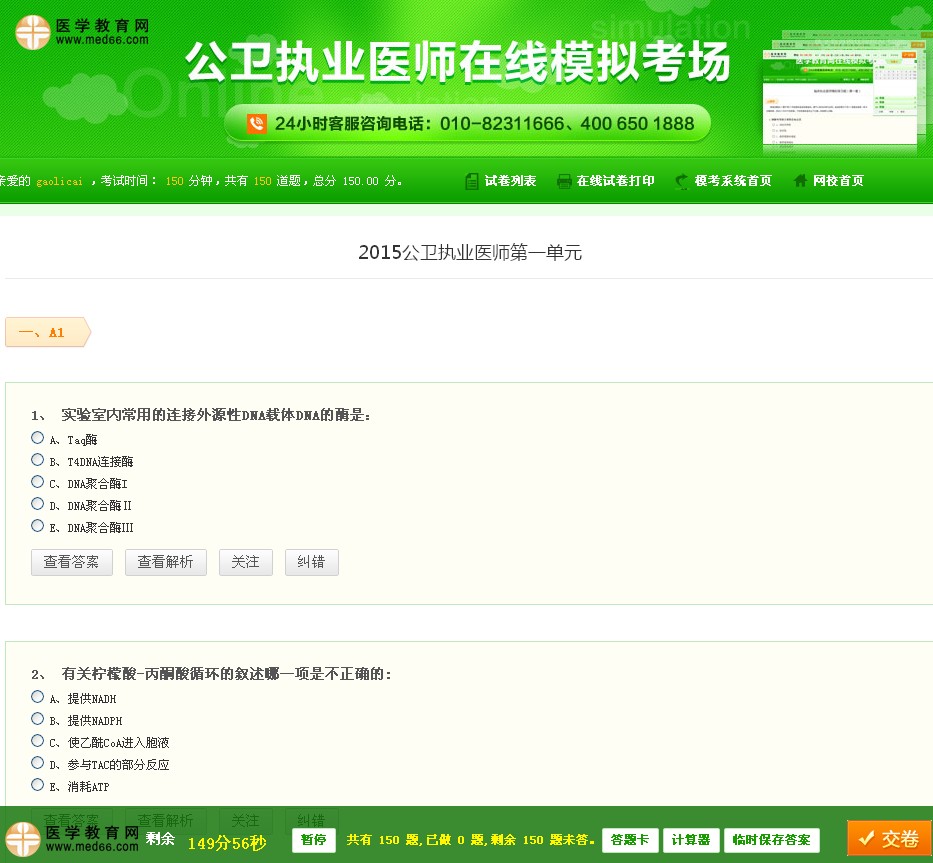The image size is (933, 863).
Task: Expand the A1 section header
Action: pos(45,332)
